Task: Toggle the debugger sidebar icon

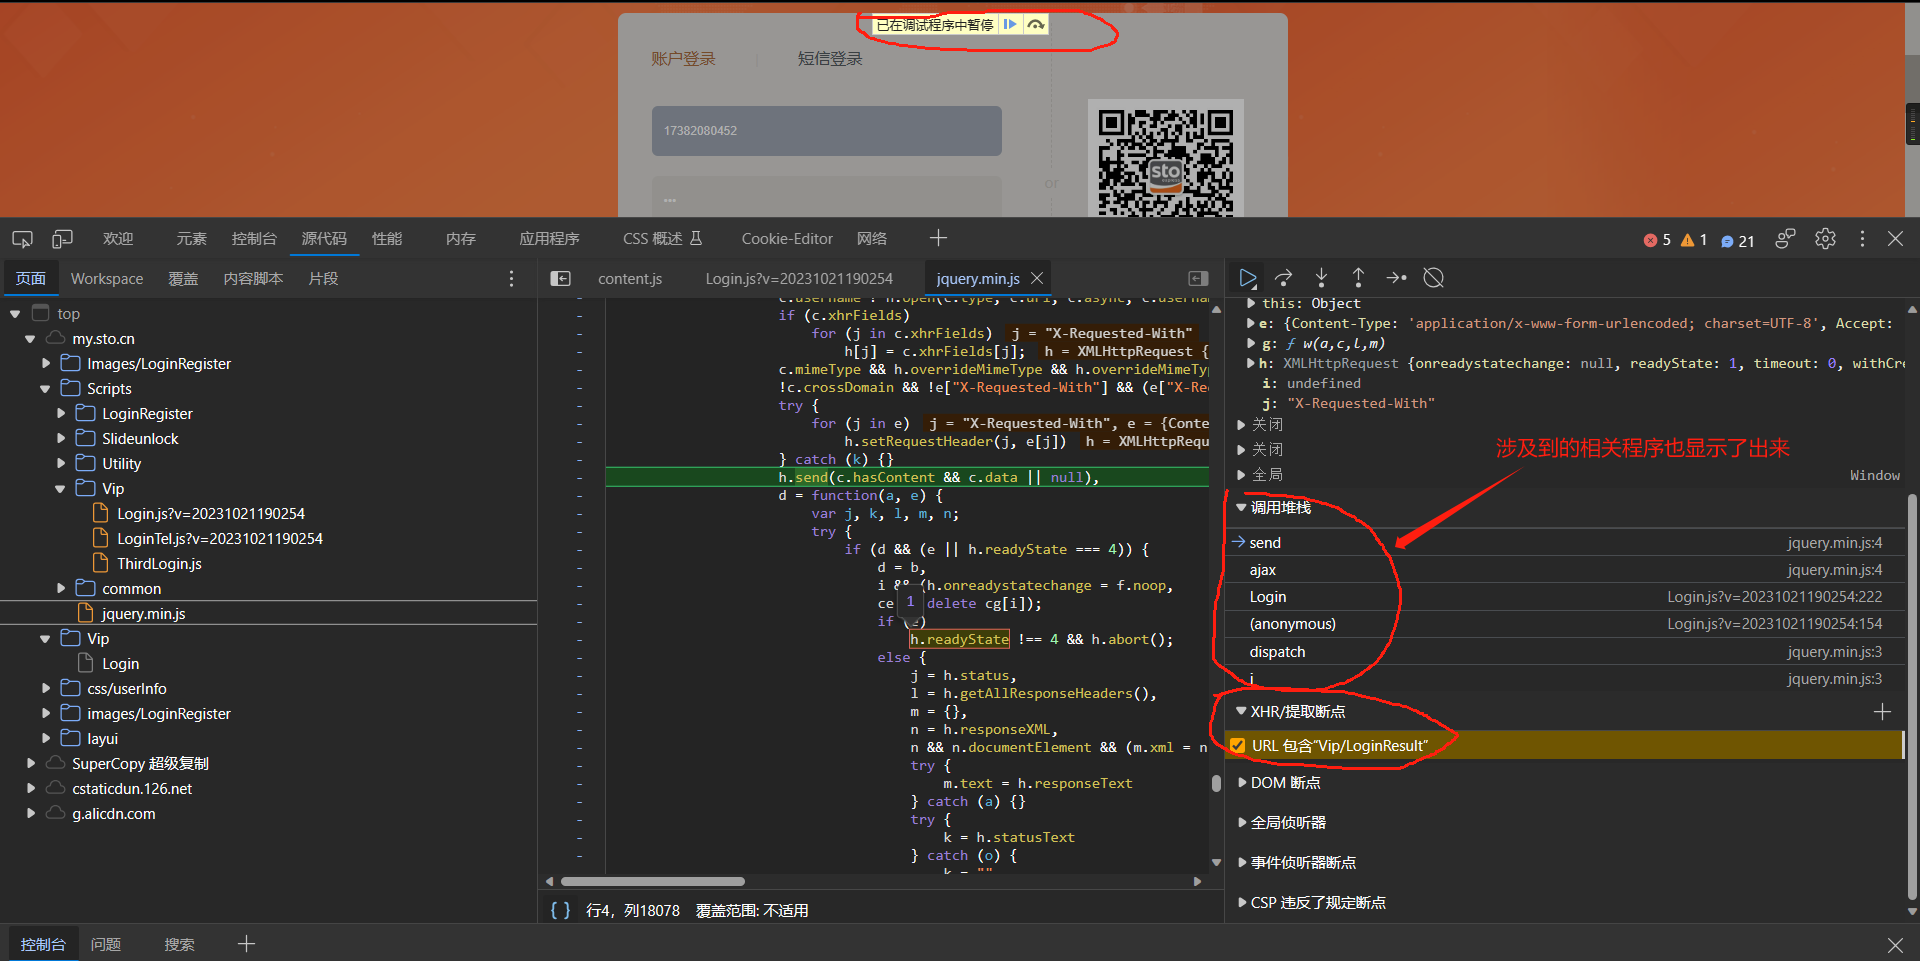Action: pos(1198,279)
